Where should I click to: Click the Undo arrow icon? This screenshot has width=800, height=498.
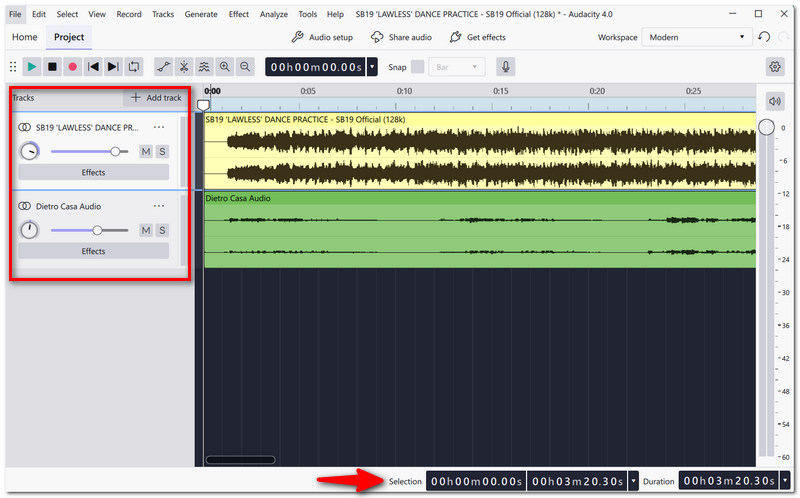[x=764, y=37]
